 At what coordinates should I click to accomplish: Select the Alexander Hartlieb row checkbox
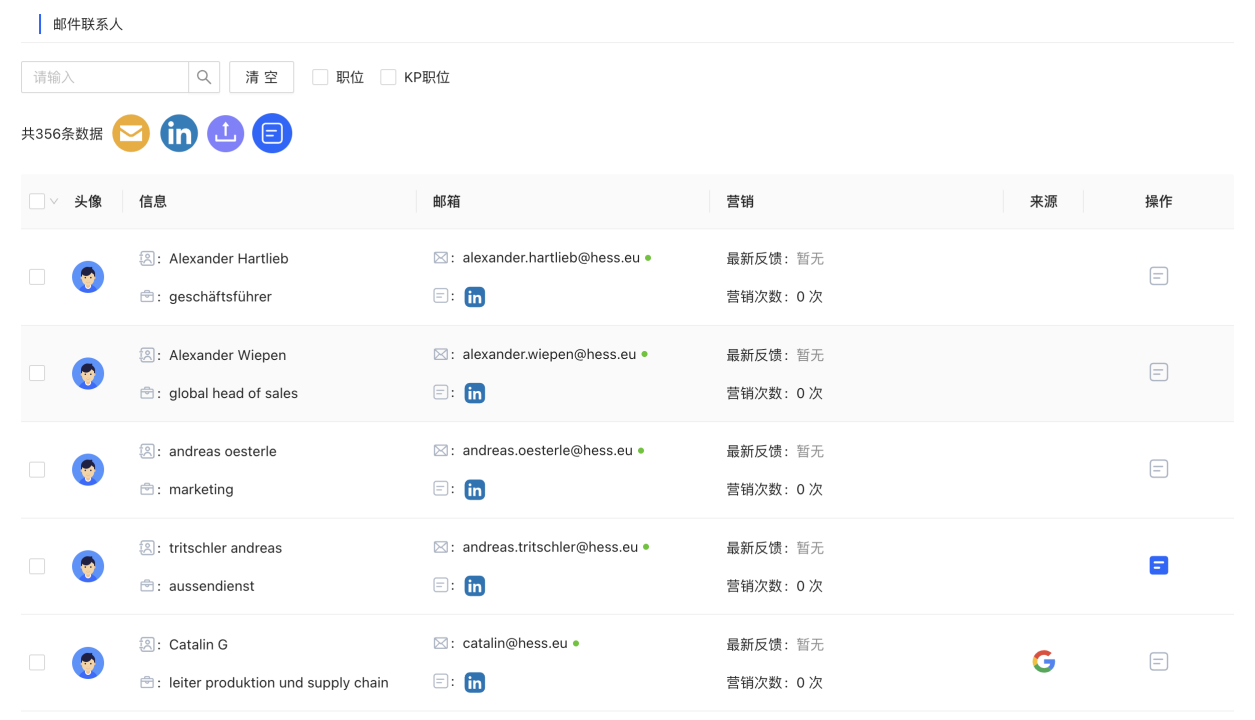[37, 277]
